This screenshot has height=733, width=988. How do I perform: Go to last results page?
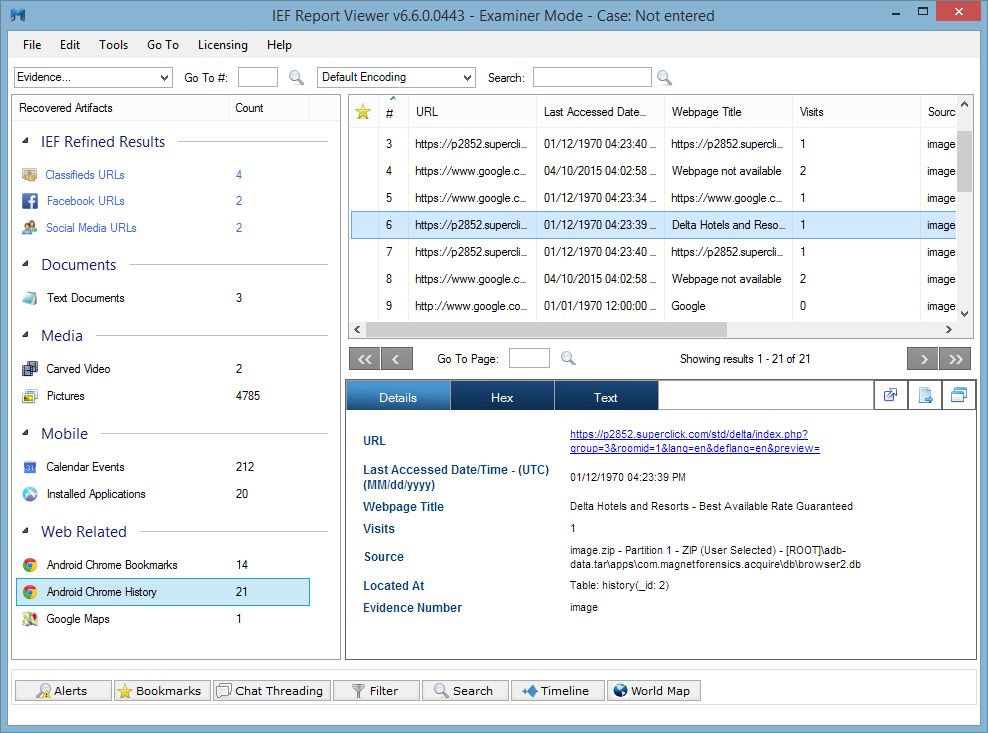click(x=955, y=359)
